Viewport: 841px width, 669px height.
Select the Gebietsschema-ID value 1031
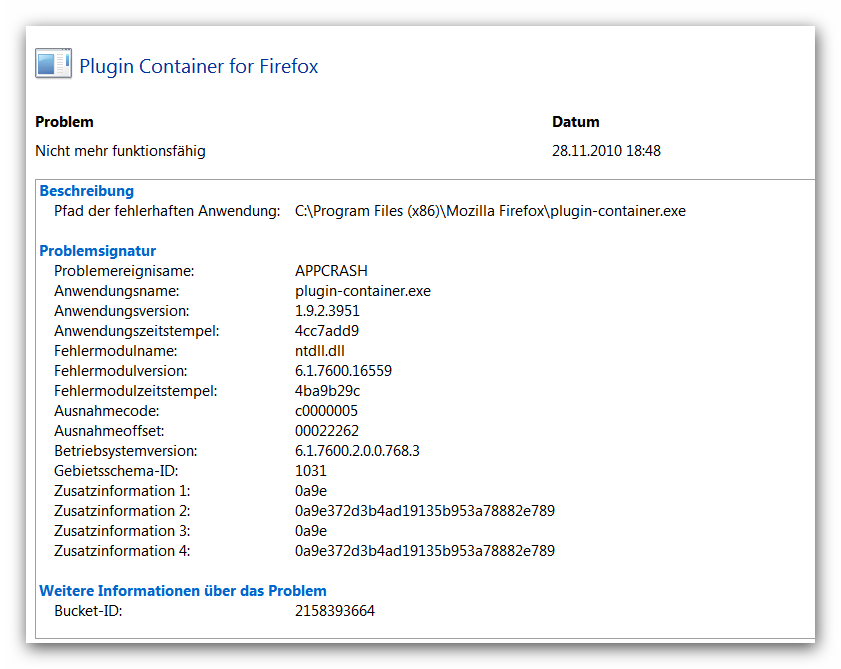coord(311,471)
